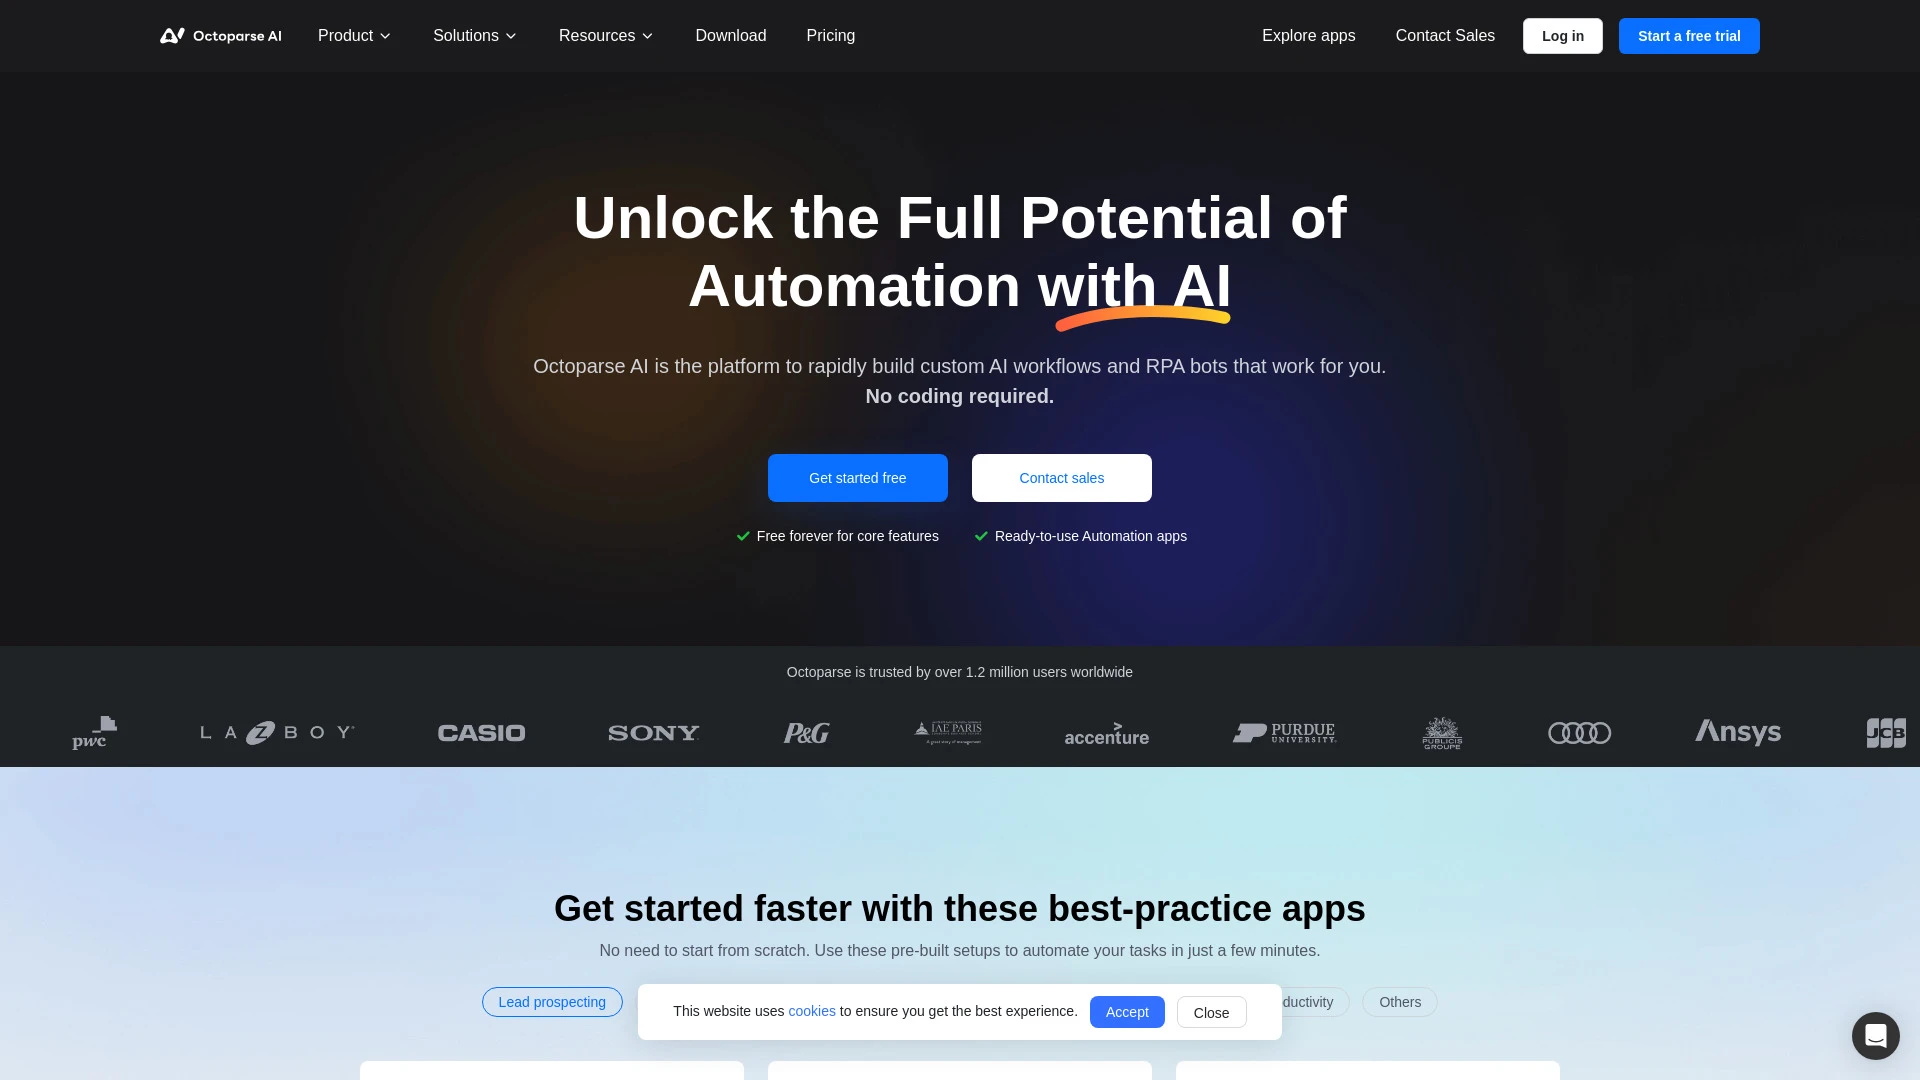Screen dimensions: 1920x1080
Task: Expand the Product dropdown menu
Action: coord(355,36)
